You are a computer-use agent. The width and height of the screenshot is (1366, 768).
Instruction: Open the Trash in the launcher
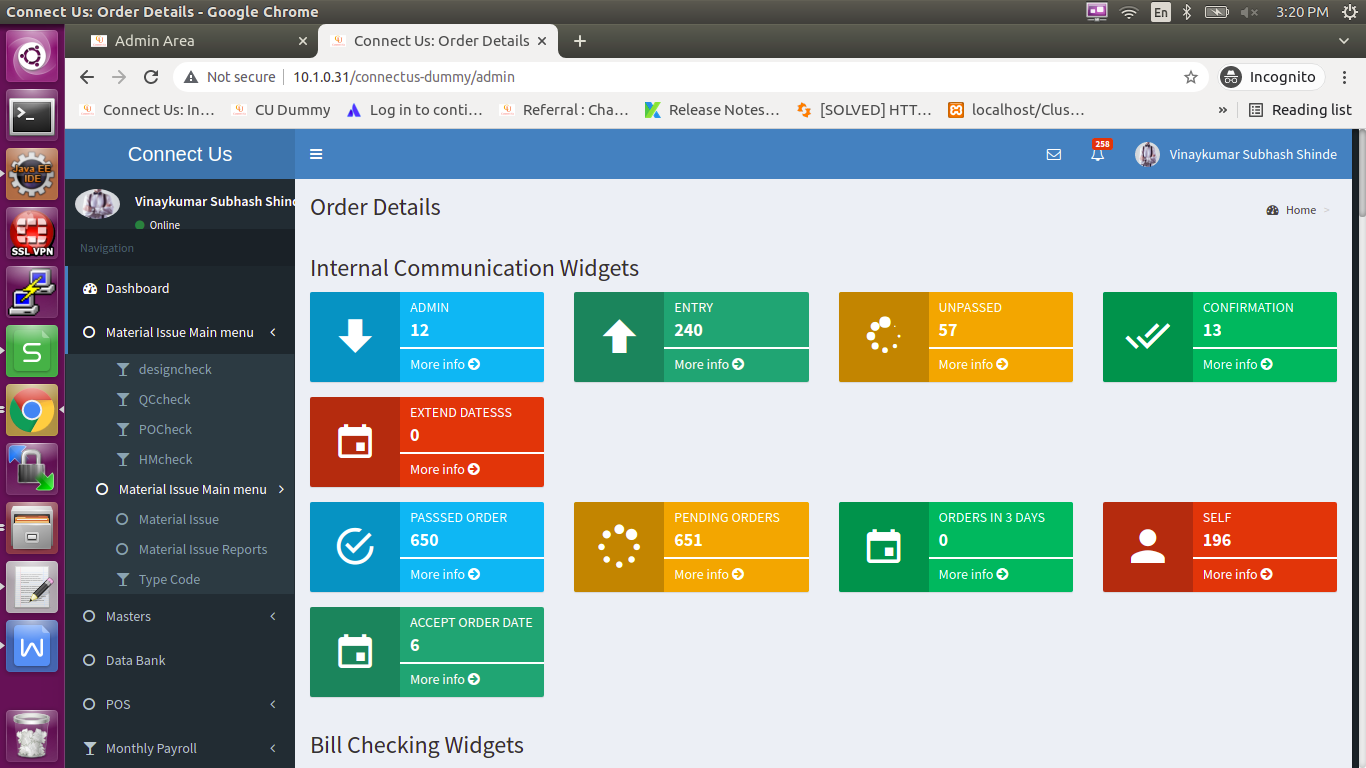(x=32, y=736)
